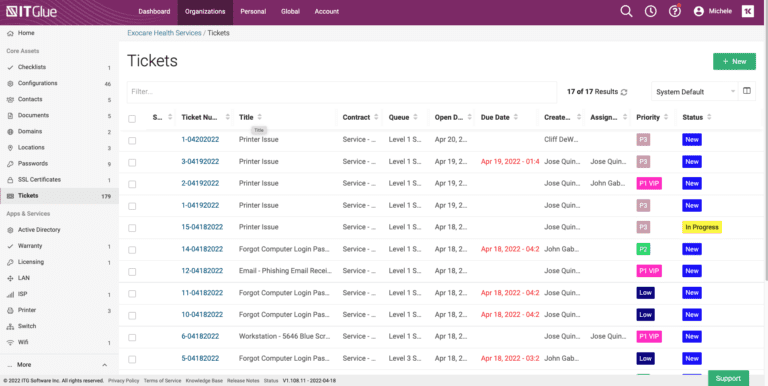The image size is (768, 386).
Task: Click P1 VIP badge on ticket 2-04192022
Action: (x=649, y=184)
